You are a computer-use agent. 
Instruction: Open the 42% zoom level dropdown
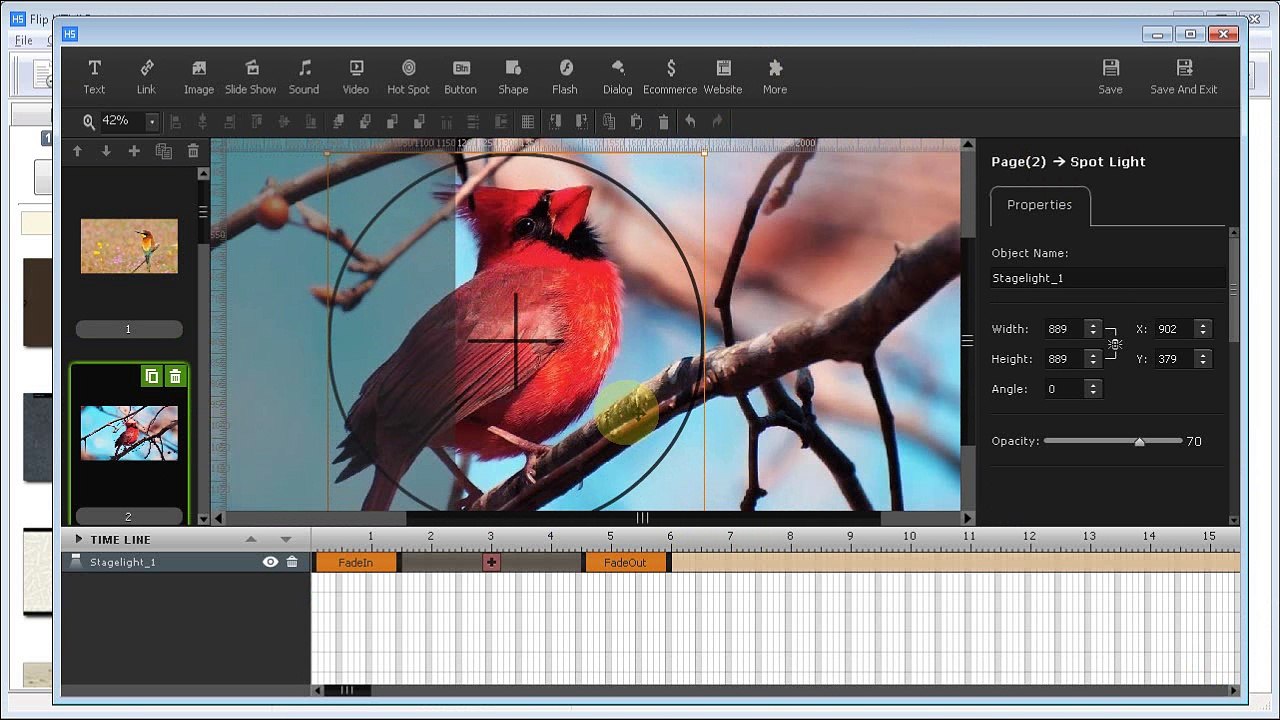tap(152, 122)
